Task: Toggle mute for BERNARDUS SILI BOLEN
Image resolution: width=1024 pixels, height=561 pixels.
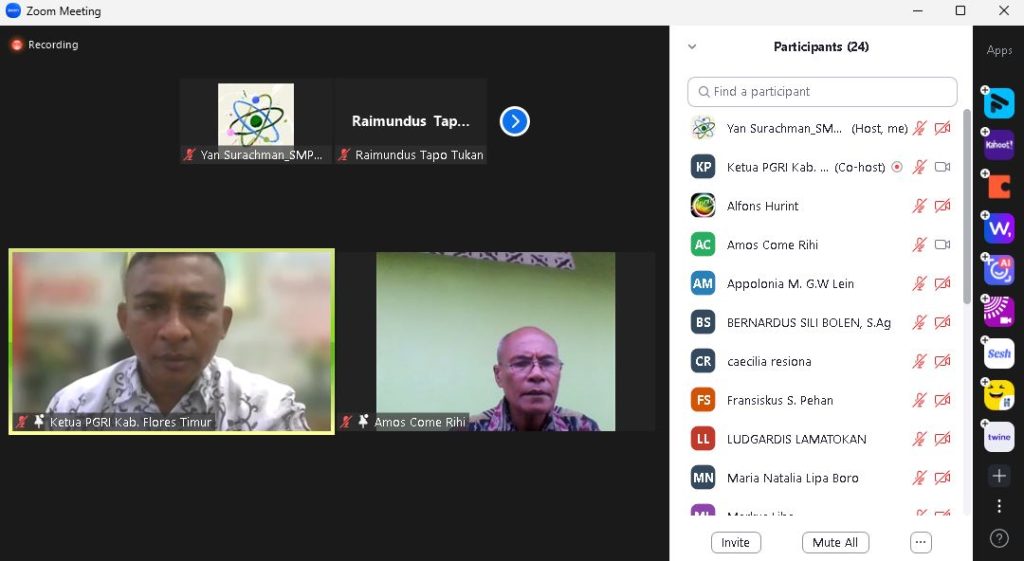Action: 919,323
